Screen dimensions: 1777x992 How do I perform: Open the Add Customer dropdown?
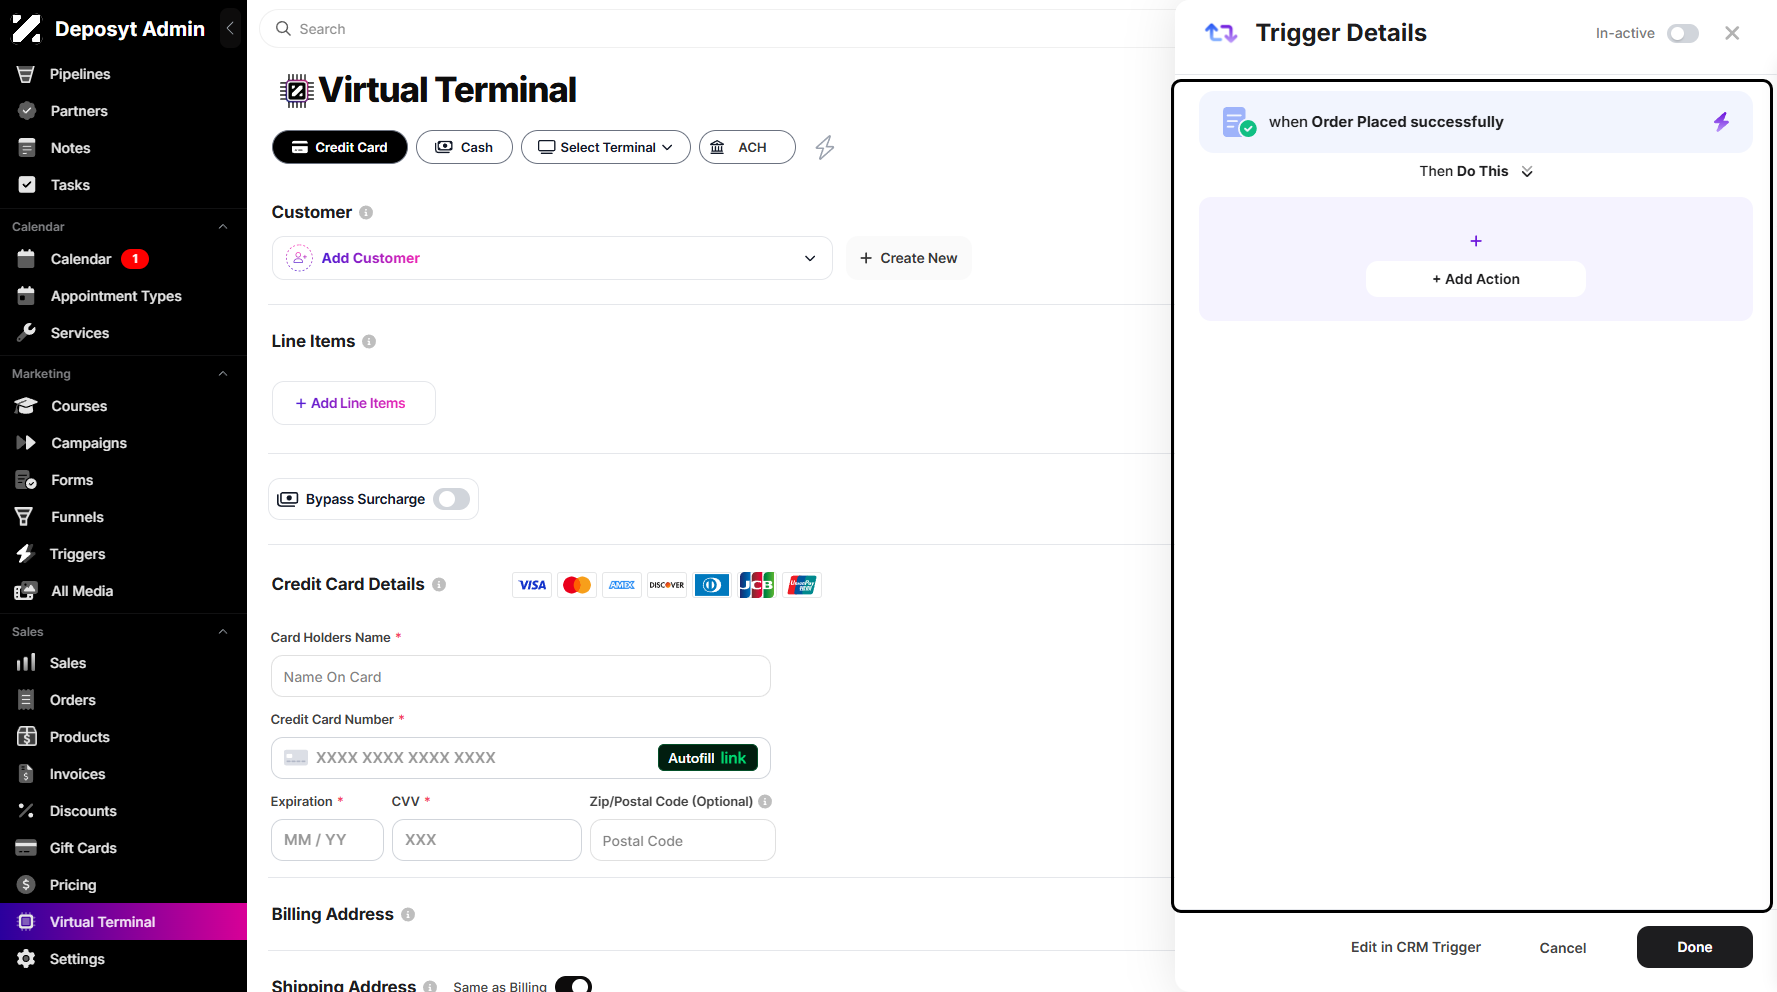click(552, 258)
